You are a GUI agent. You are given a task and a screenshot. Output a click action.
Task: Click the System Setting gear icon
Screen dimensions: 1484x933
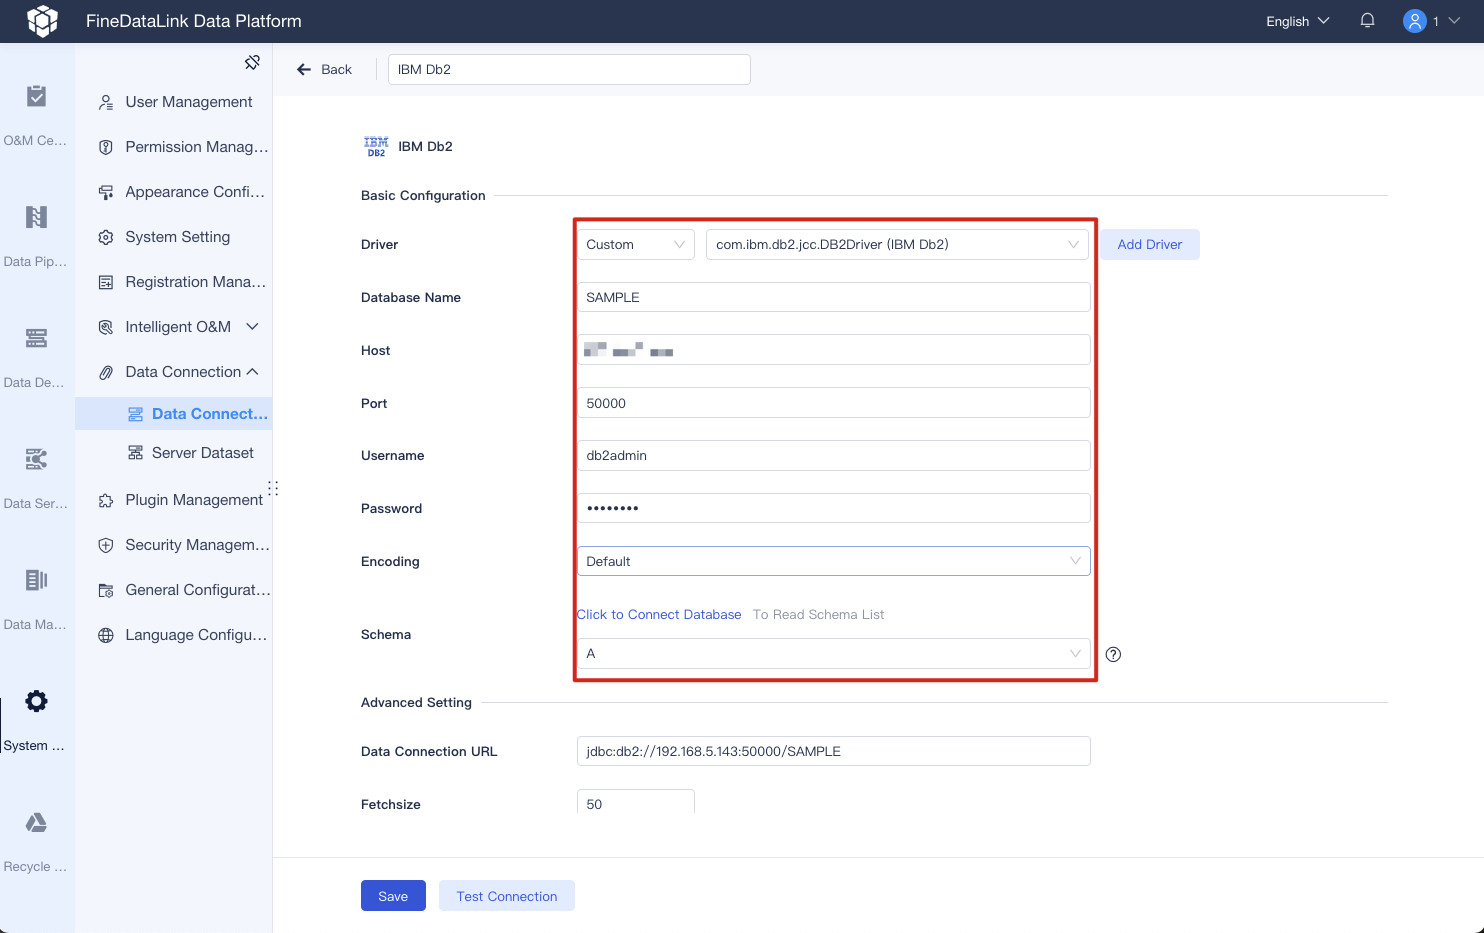[106, 237]
